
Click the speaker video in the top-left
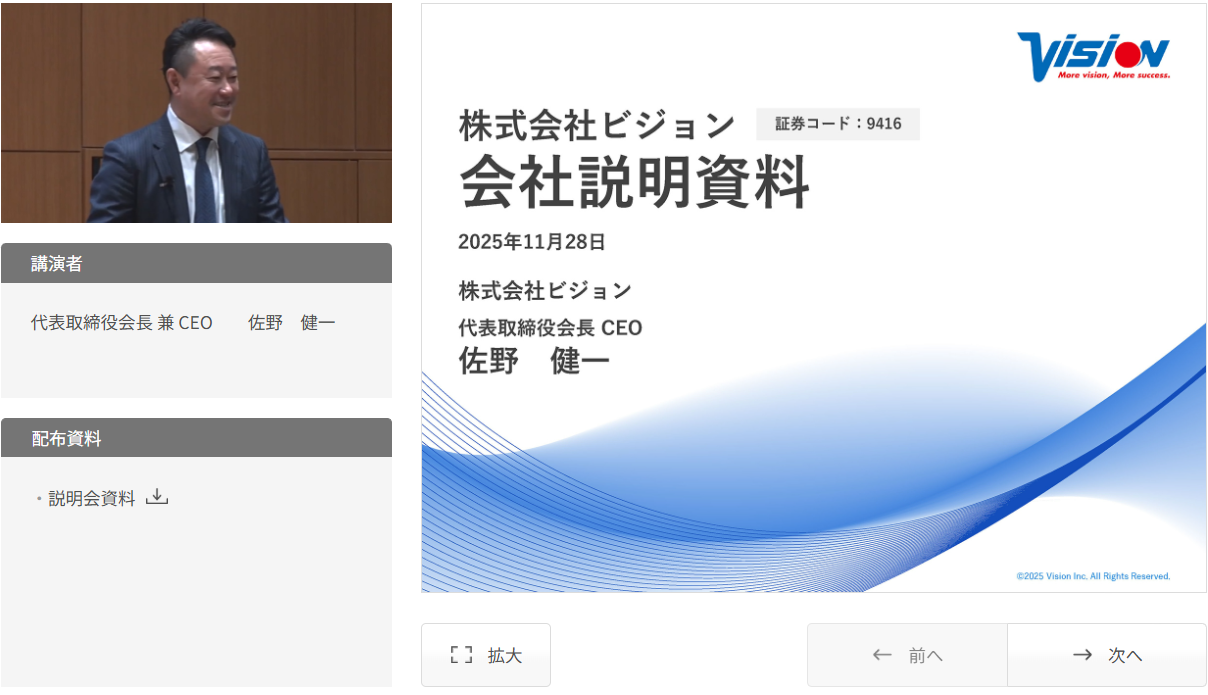196,112
